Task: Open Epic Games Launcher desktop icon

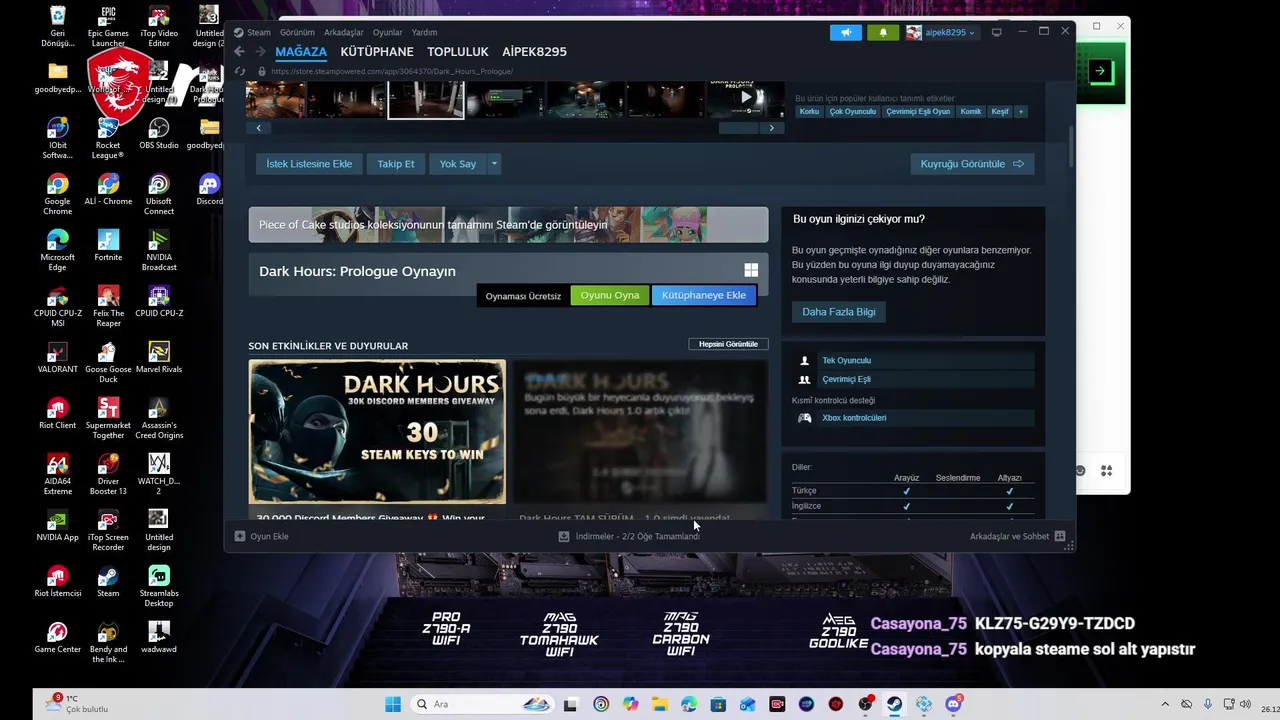Action: coord(108,27)
